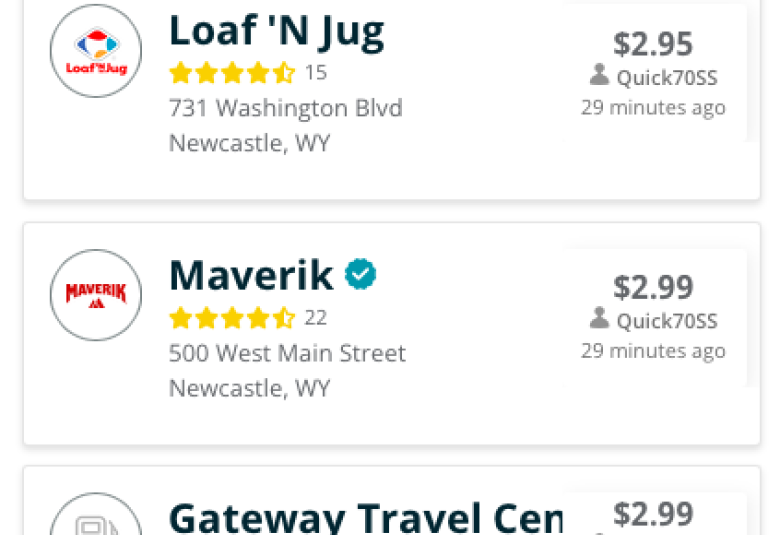This screenshot has width=780, height=535.
Task: View Maverik's 22 reviews count
Action: (x=316, y=318)
